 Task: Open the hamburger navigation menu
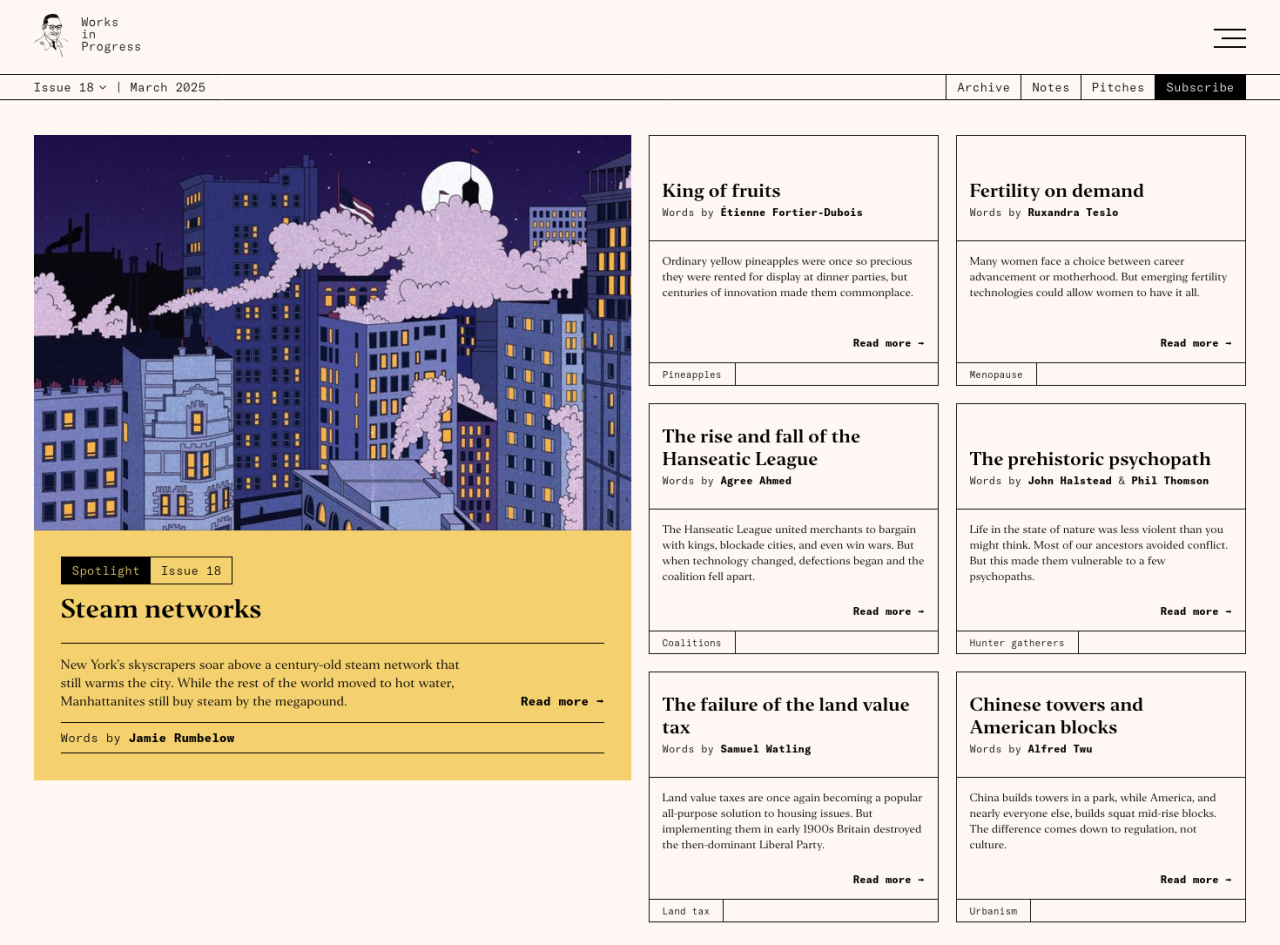pyautogui.click(x=1229, y=38)
